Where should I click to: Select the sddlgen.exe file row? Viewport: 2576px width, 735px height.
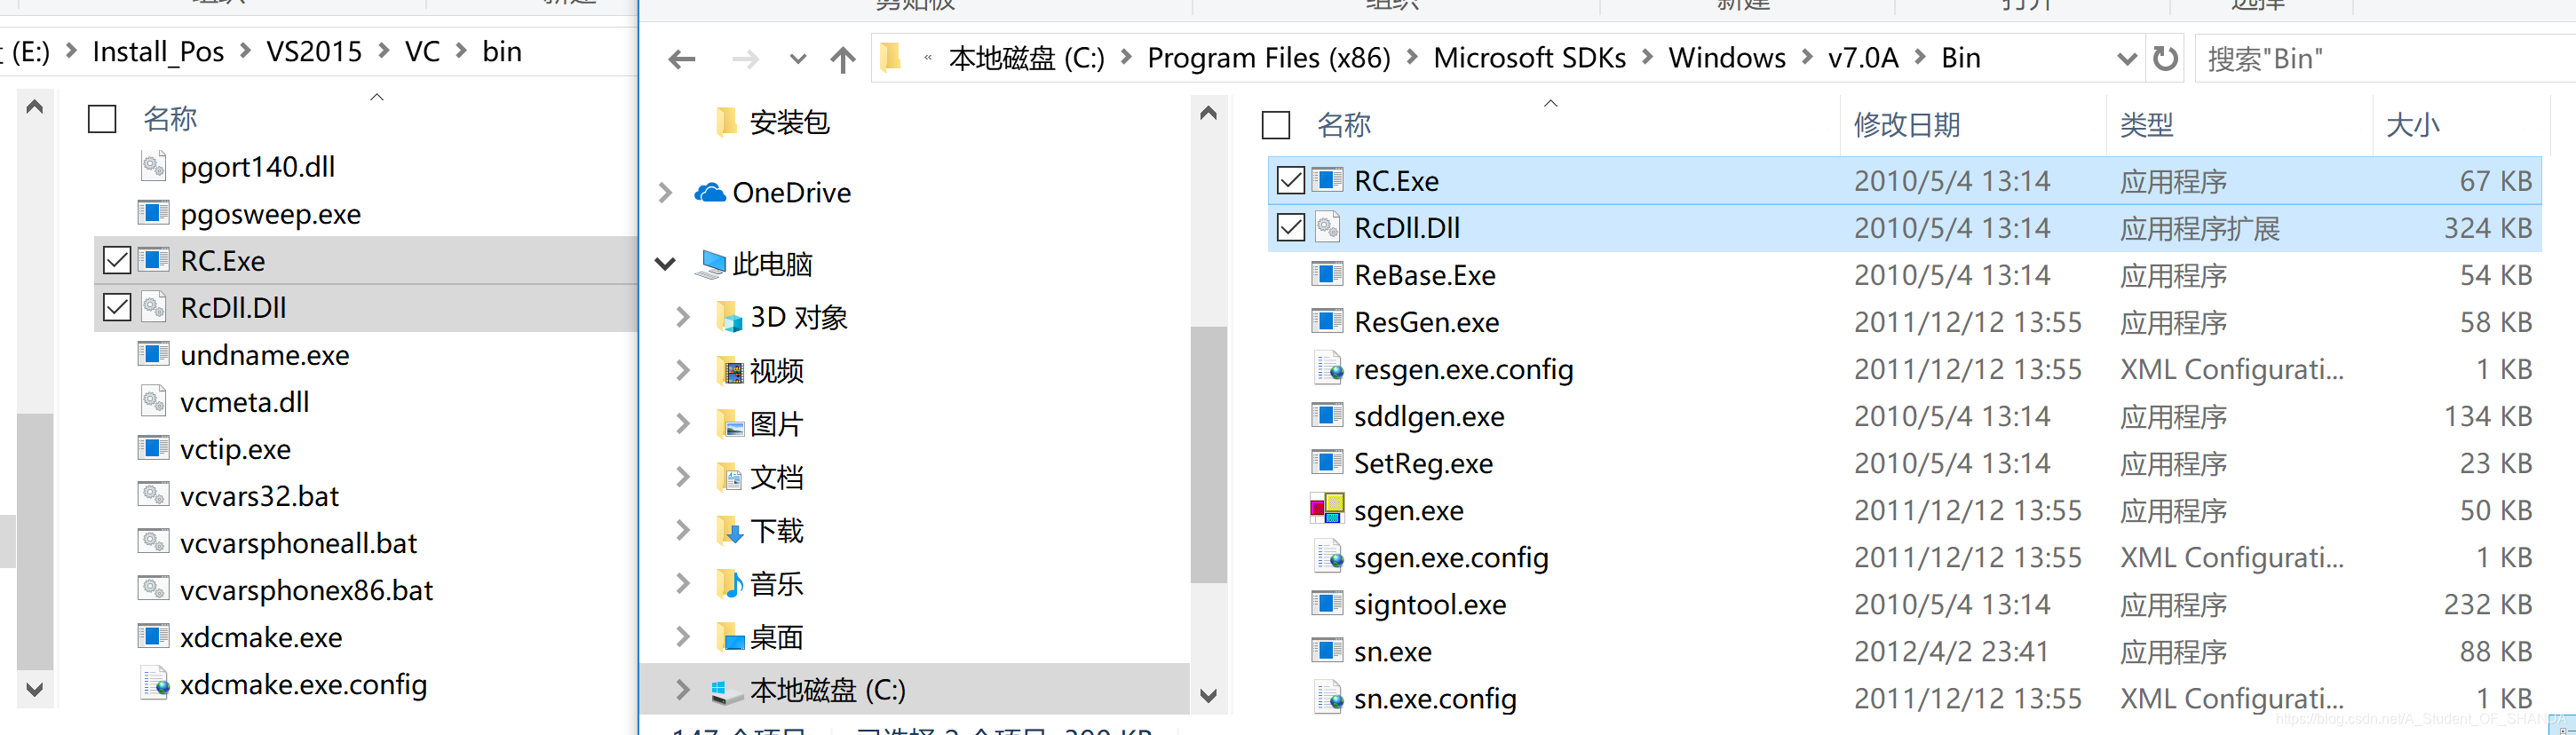pos(1904,416)
